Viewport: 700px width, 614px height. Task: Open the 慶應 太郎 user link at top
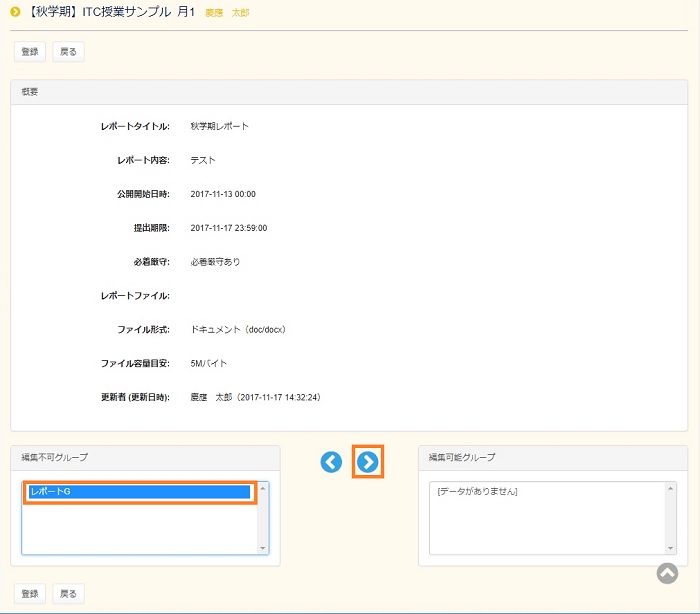click(227, 13)
